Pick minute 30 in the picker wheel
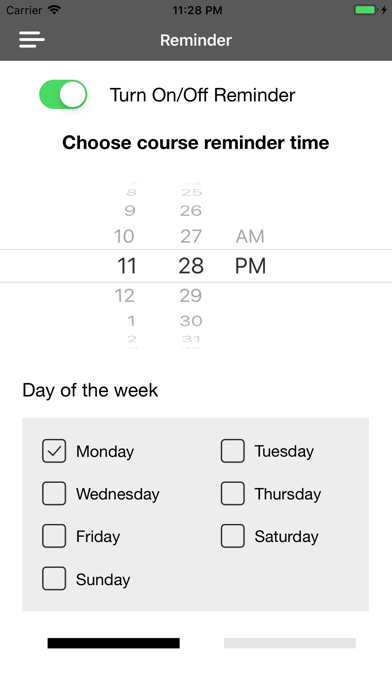Viewport: 392px width, 696px height. point(191,320)
